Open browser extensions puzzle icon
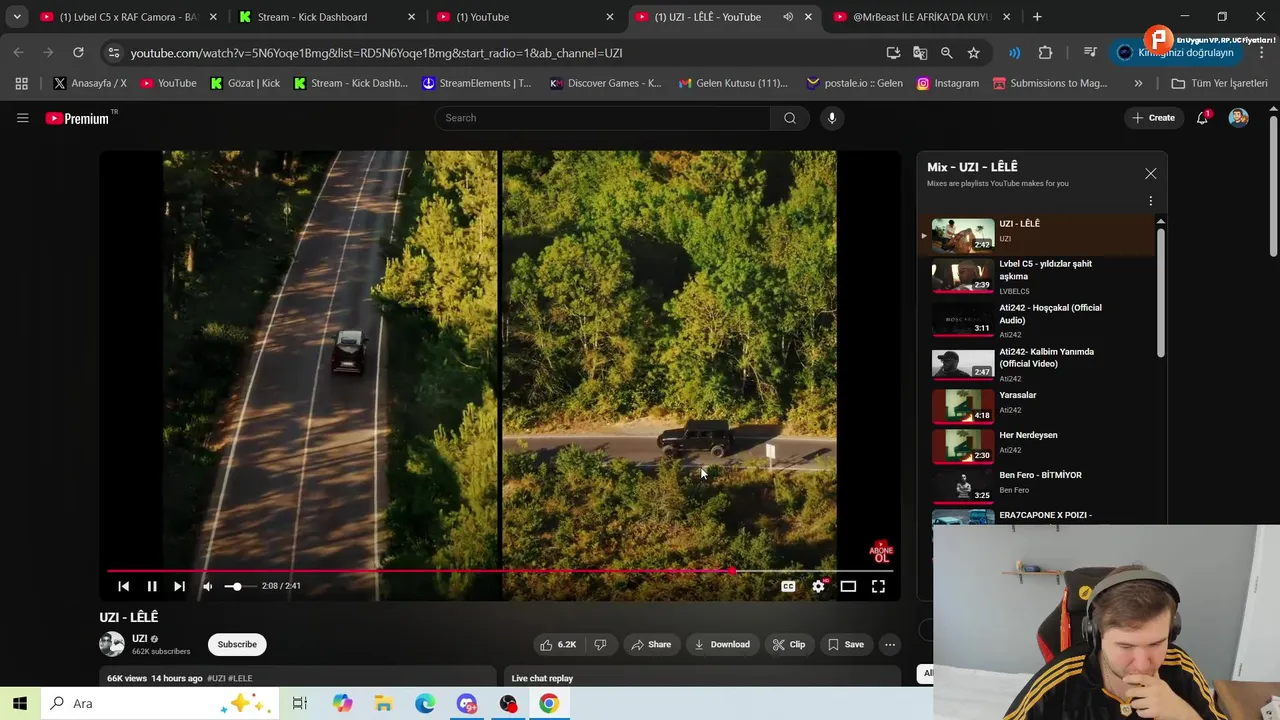Screen dimensions: 1280x720 tap(1045, 52)
